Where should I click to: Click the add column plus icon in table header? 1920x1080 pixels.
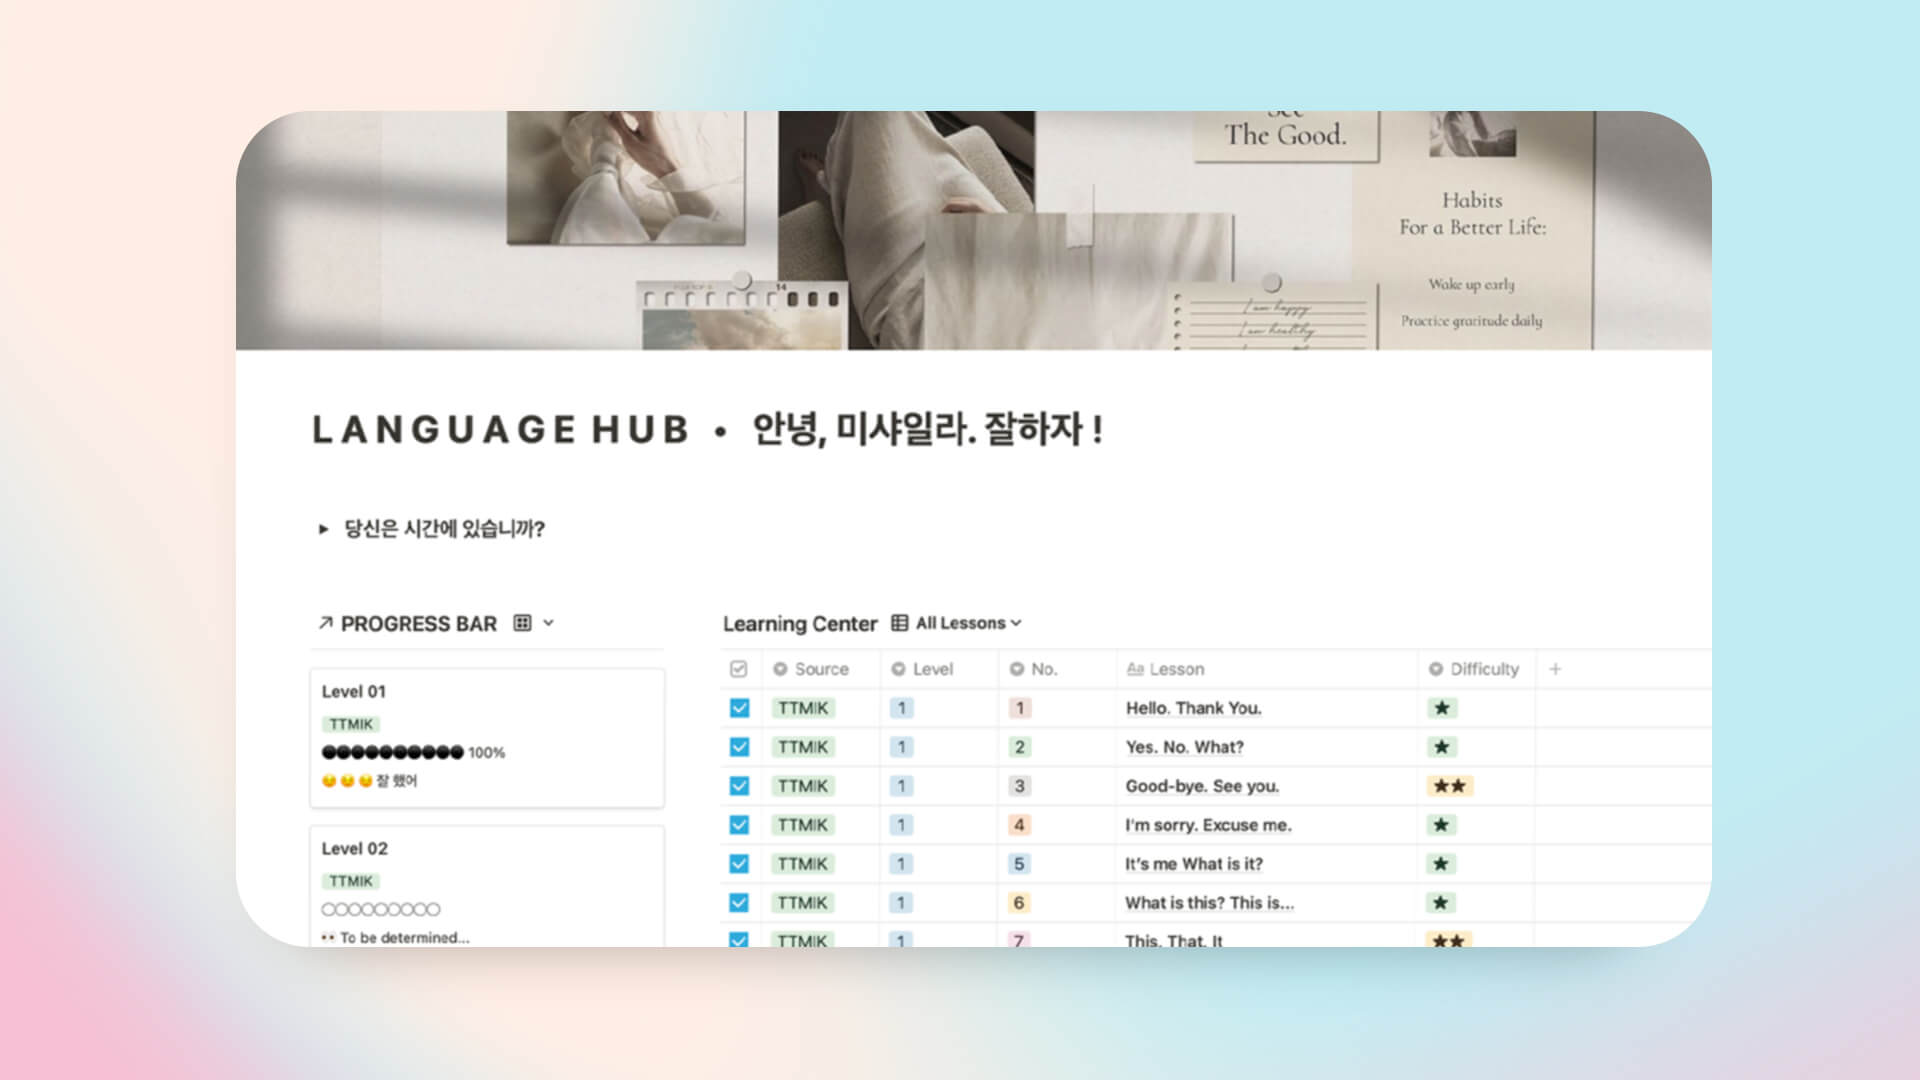(x=1556, y=669)
